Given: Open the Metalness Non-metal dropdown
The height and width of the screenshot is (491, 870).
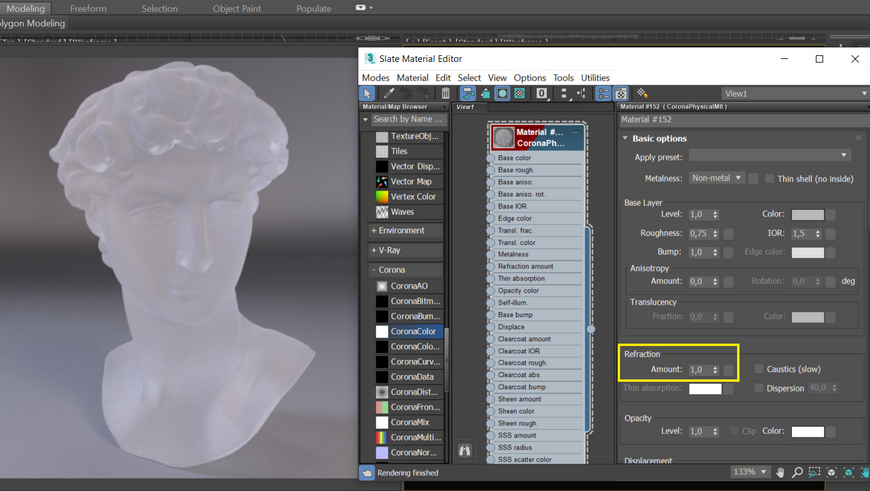Looking at the screenshot, I should pos(717,178).
